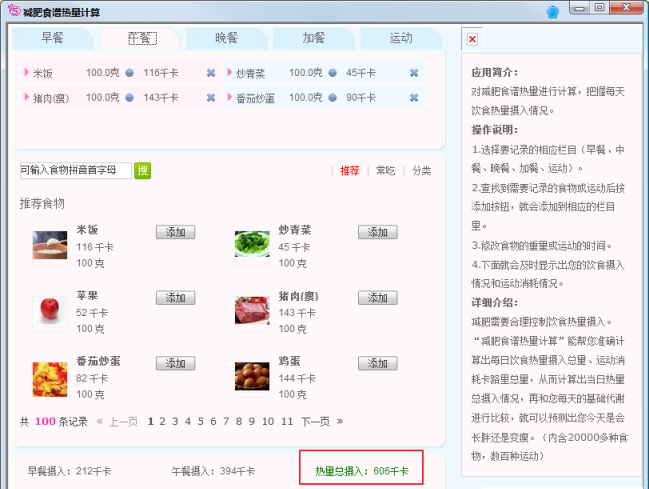
Task: Click 上一页 previous page link
Action: (x=123, y=422)
